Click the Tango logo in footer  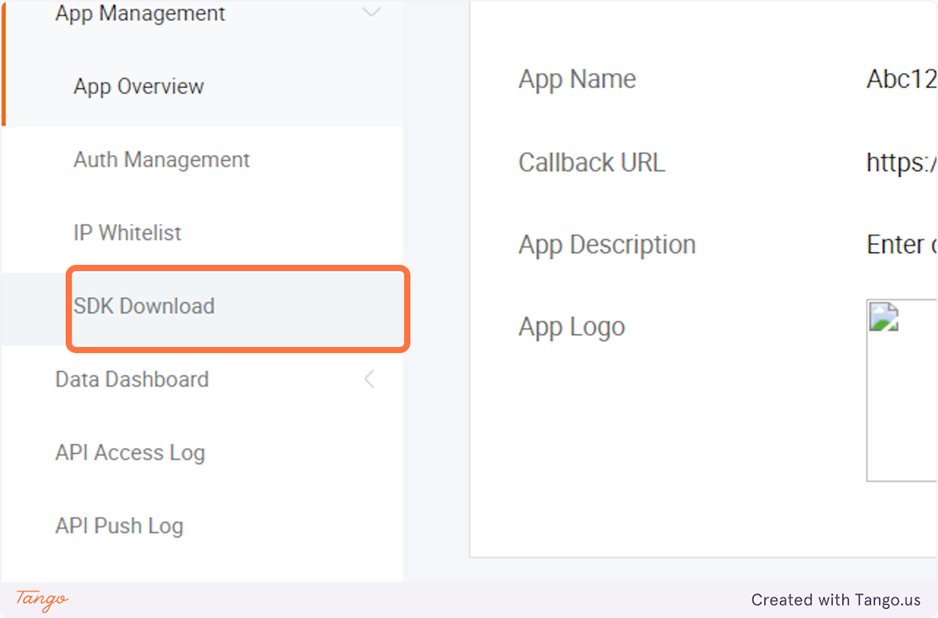42,599
